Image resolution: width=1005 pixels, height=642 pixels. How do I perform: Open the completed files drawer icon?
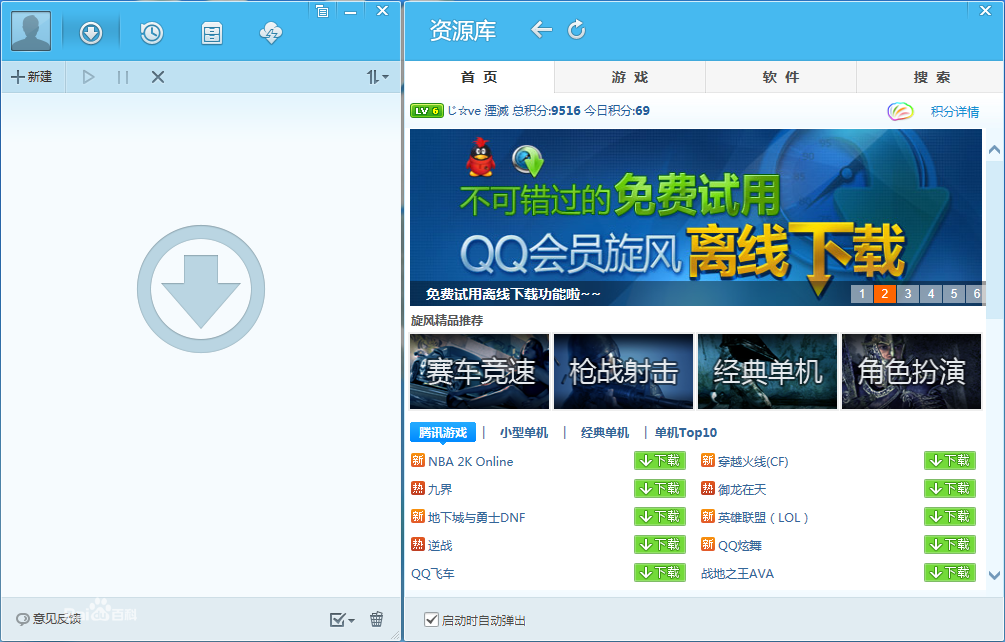[x=211, y=32]
